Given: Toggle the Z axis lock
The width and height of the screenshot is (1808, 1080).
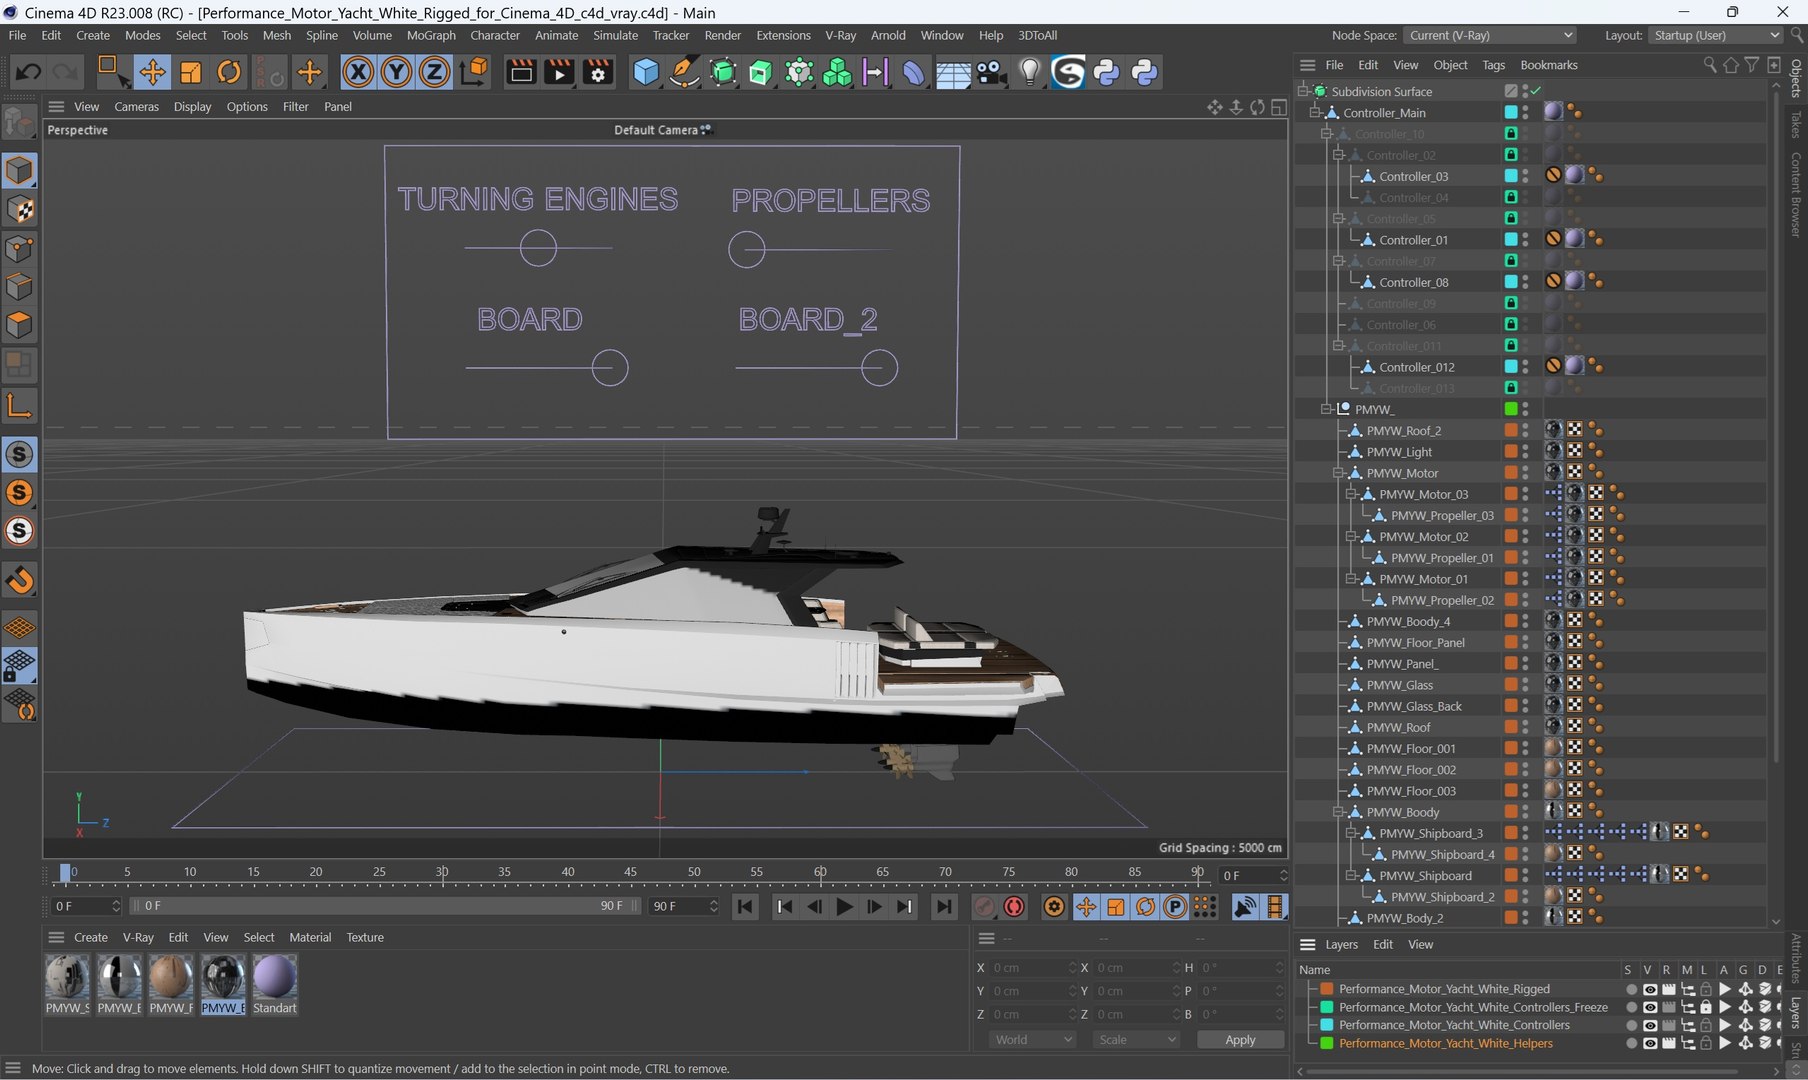Looking at the screenshot, I should (x=434, y=72).
